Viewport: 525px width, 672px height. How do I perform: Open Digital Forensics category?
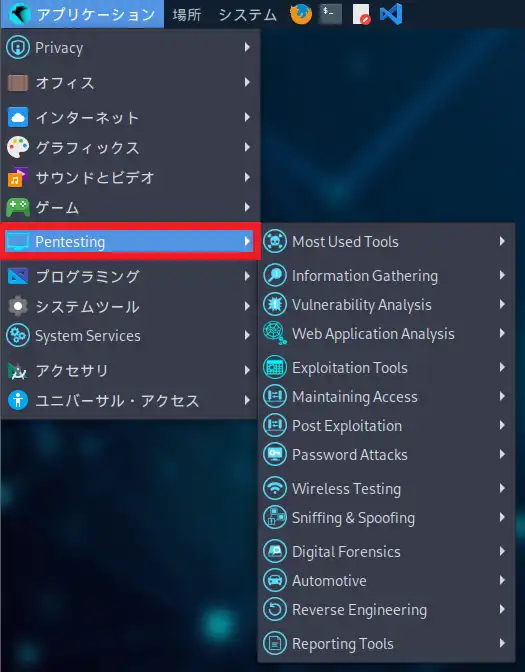coord(385,551)
